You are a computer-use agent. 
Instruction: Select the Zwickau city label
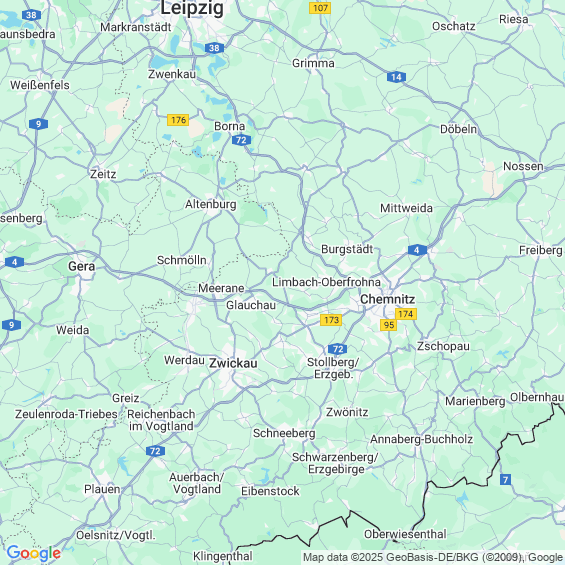[233, 363]
